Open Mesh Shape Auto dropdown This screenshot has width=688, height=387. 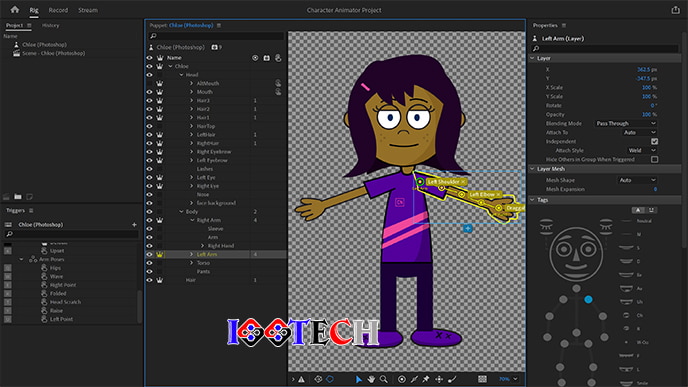tap(637, 180)
